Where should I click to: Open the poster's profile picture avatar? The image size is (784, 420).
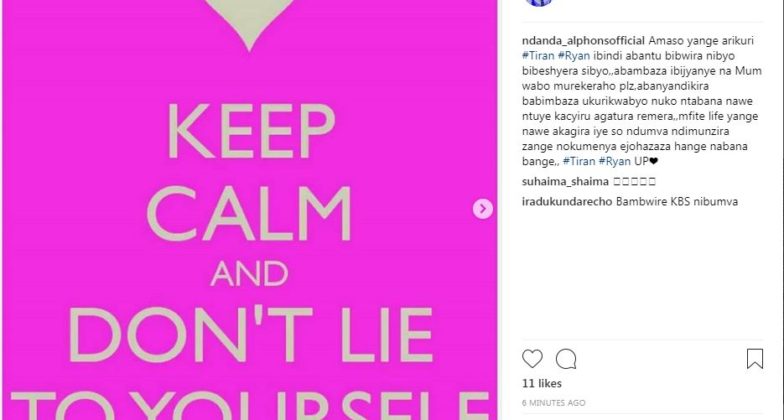click(539, 2)
